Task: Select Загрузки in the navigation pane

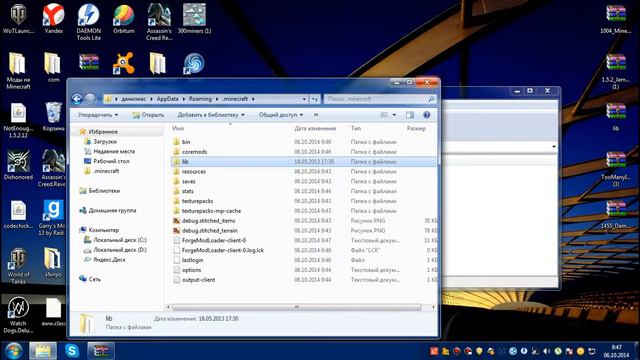Action: [105, 141]
